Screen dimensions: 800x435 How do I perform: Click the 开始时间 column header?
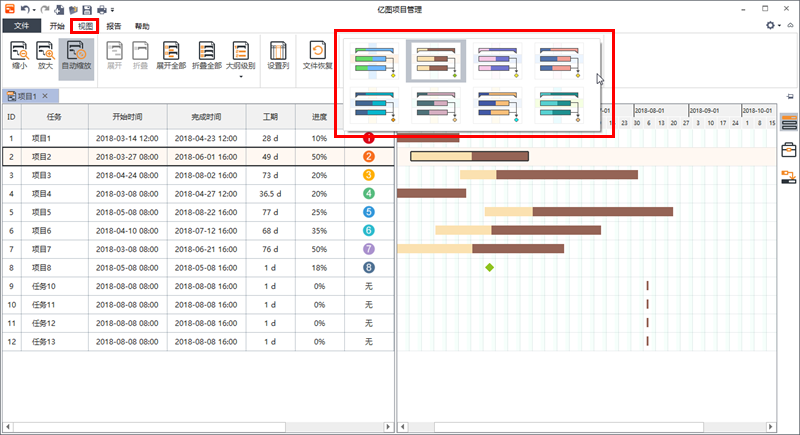coord(128,117)
